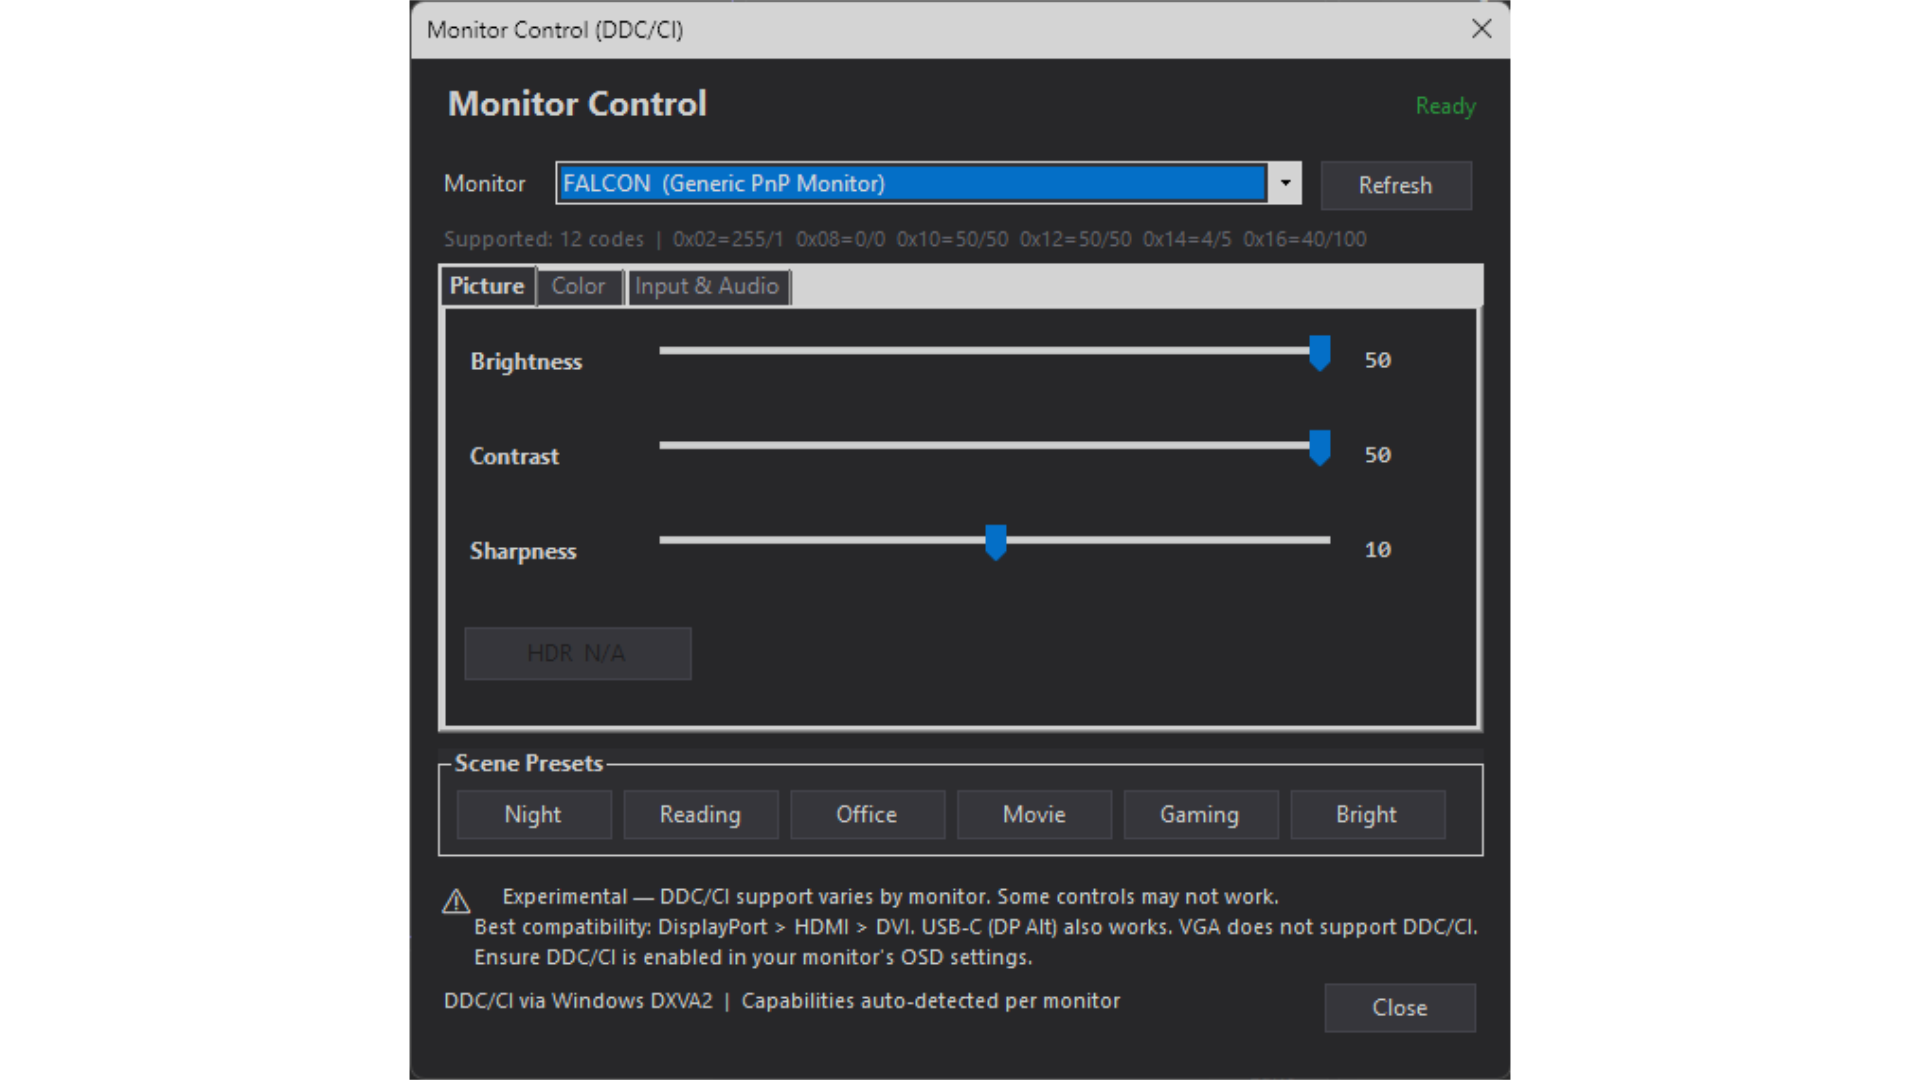Screen dimensions: 1920x1080
Task: Expand the monitor dropdown arrow
Action: coord(1285,183)
